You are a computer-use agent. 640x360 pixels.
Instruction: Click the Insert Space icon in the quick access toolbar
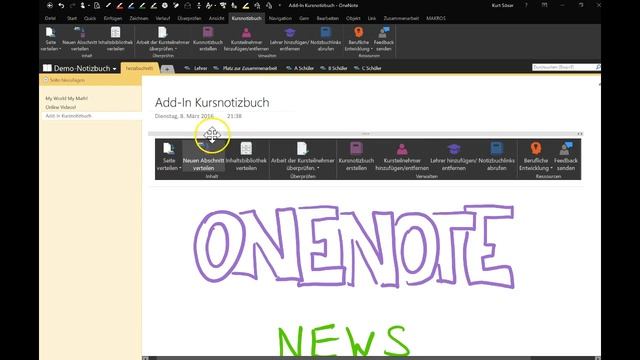(x=199, y=5)
